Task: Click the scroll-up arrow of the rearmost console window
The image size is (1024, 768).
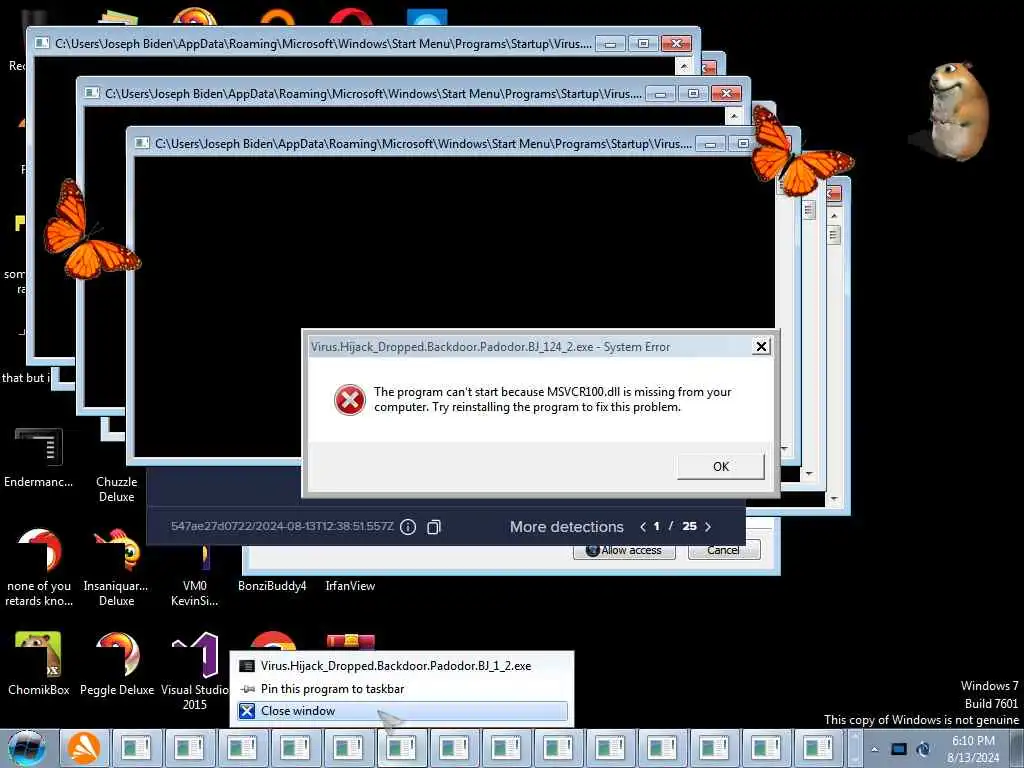Action: coord(684,66)
